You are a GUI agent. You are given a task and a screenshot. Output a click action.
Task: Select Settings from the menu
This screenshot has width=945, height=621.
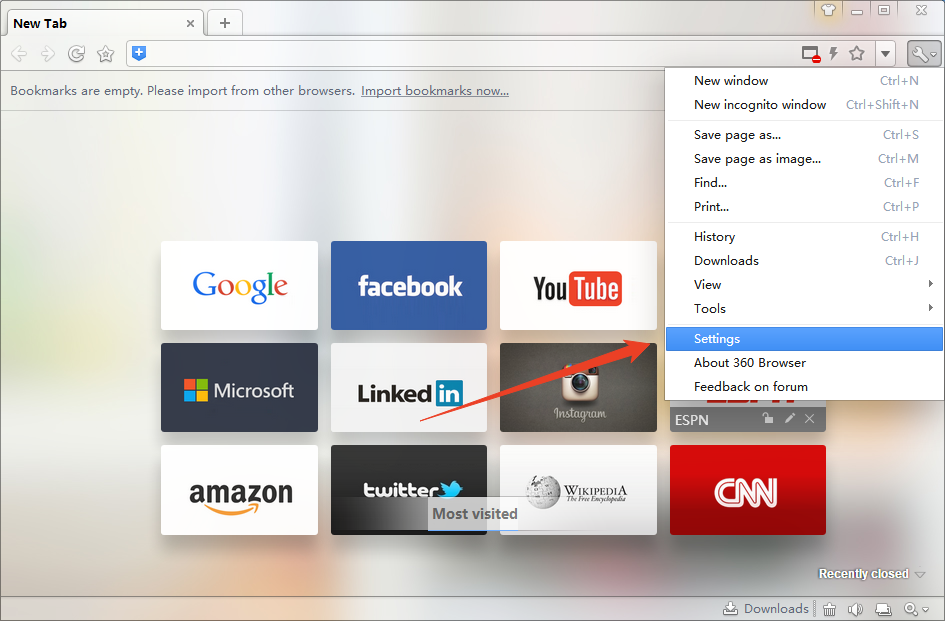coord(717,339)
